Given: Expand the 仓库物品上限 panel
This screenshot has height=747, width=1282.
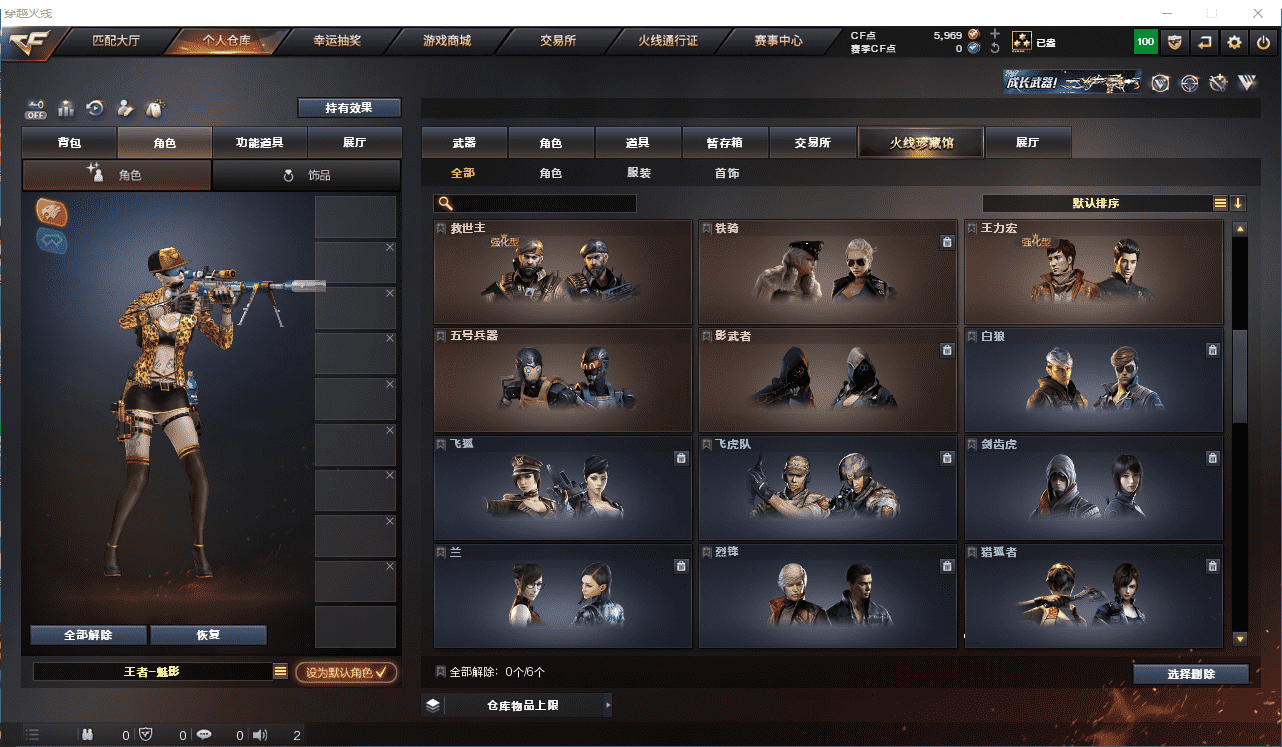Looking at the screenshot, I should pyautogui.click(x=517, y=705).
